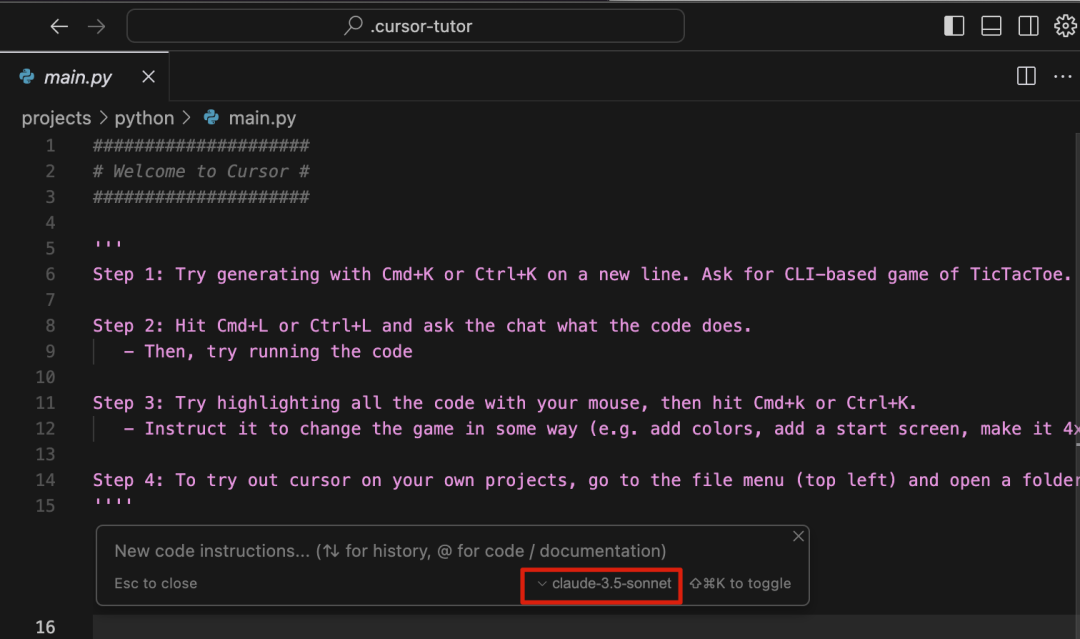
Task: Open the settings gear
Action: pyautogui.click(x=1066, y=26)
